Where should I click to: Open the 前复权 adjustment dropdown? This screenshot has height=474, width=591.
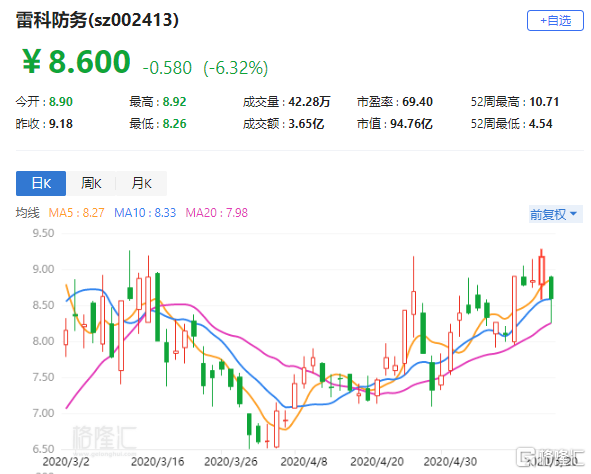[x=556, y=214]
